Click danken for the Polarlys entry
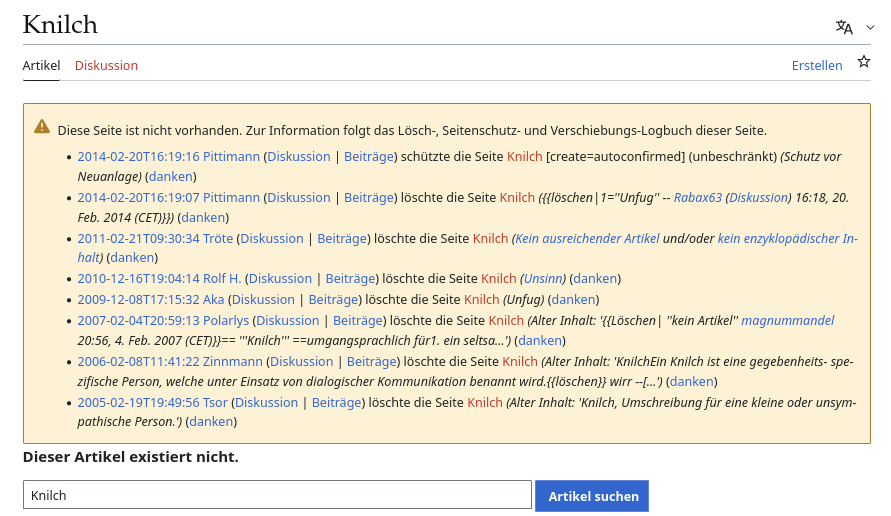This screenshot has width=891, height=516. pyautogui.click(x=540, y=340)
